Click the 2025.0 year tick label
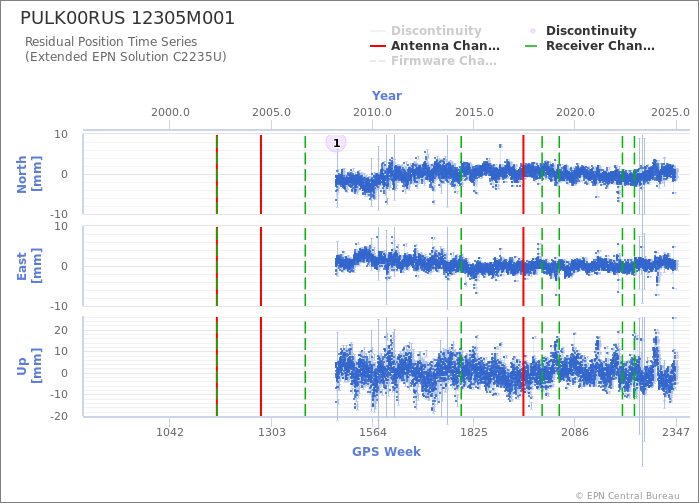This screenshot has height=504, width=700. click(671, 112)
